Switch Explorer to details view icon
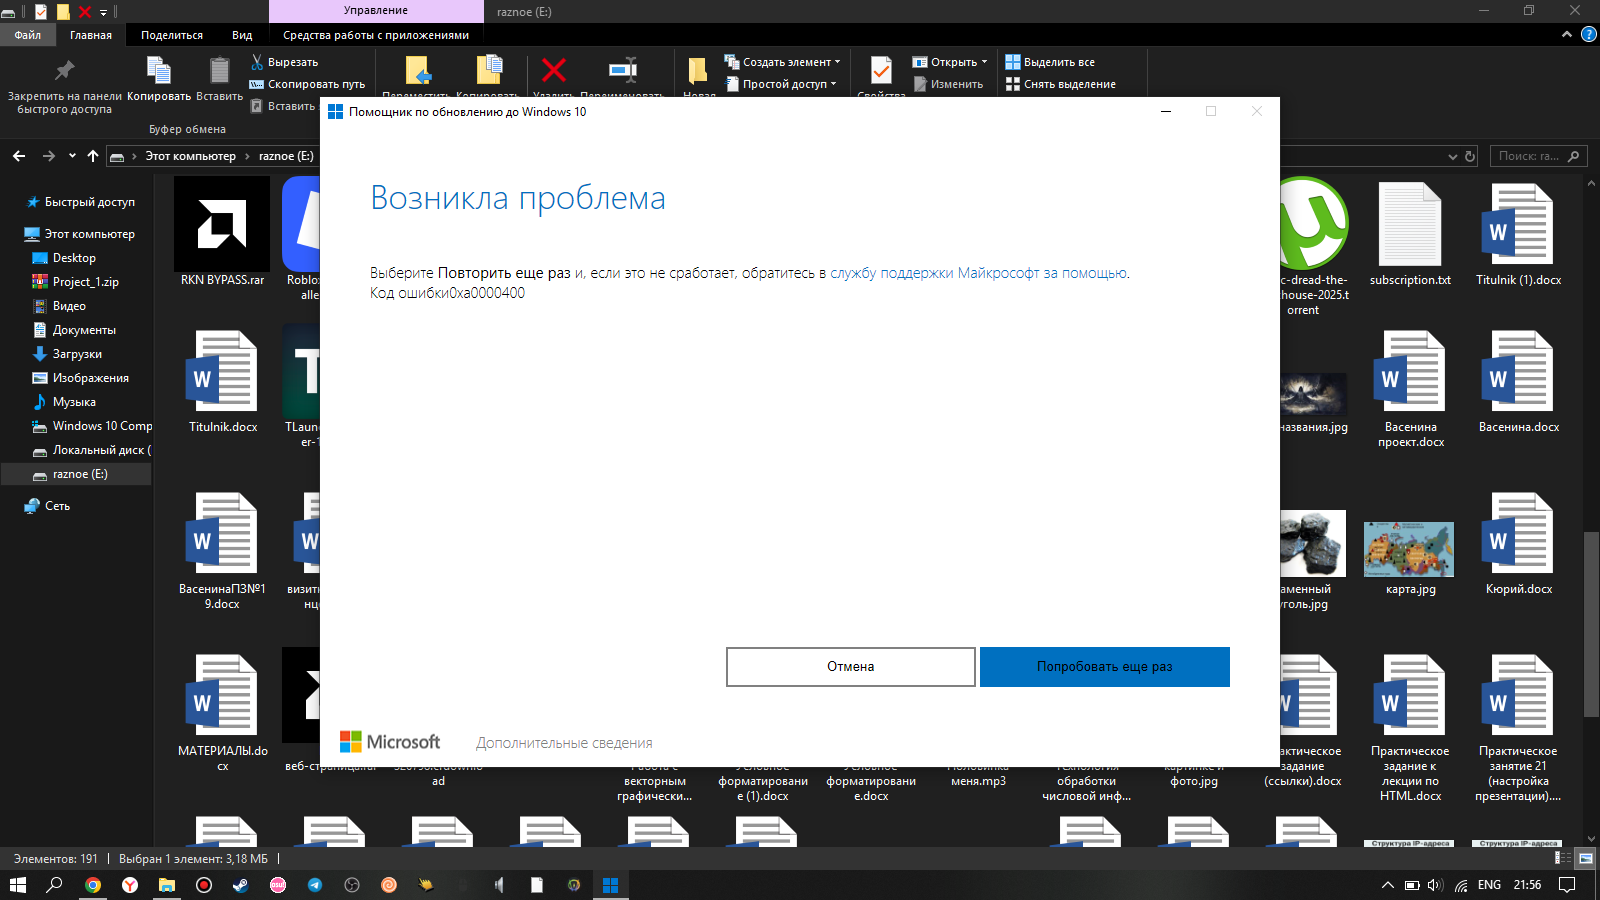The width and height of the screenshot is (1600, 900). coord(1563,858)
